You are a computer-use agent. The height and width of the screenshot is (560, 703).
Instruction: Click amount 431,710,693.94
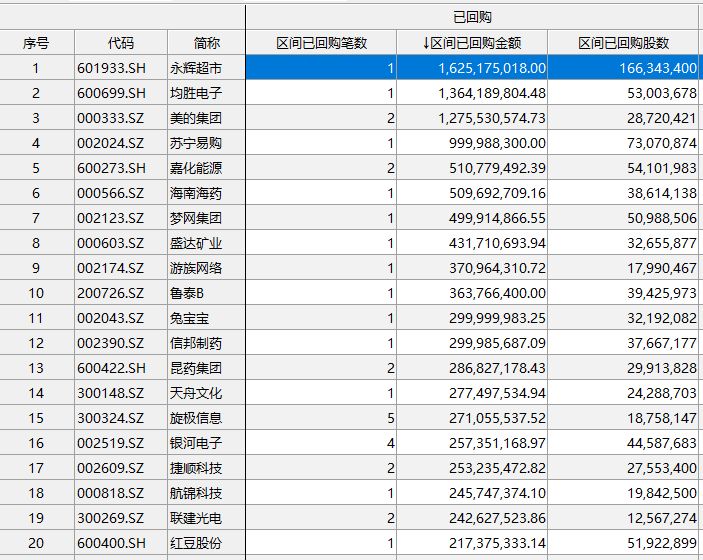coord(497,243)
